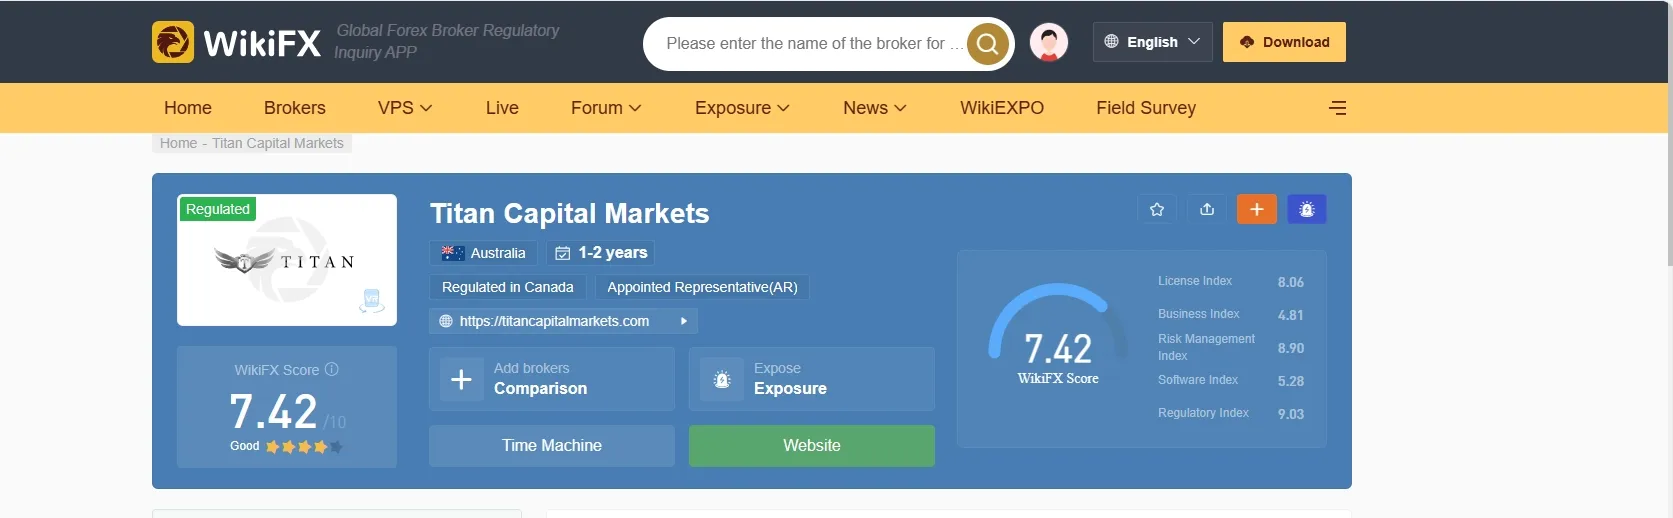Click the Expose Exposure button
Image resolution: width=1673 pixels, height=518 pixels.
click(812, 379)
